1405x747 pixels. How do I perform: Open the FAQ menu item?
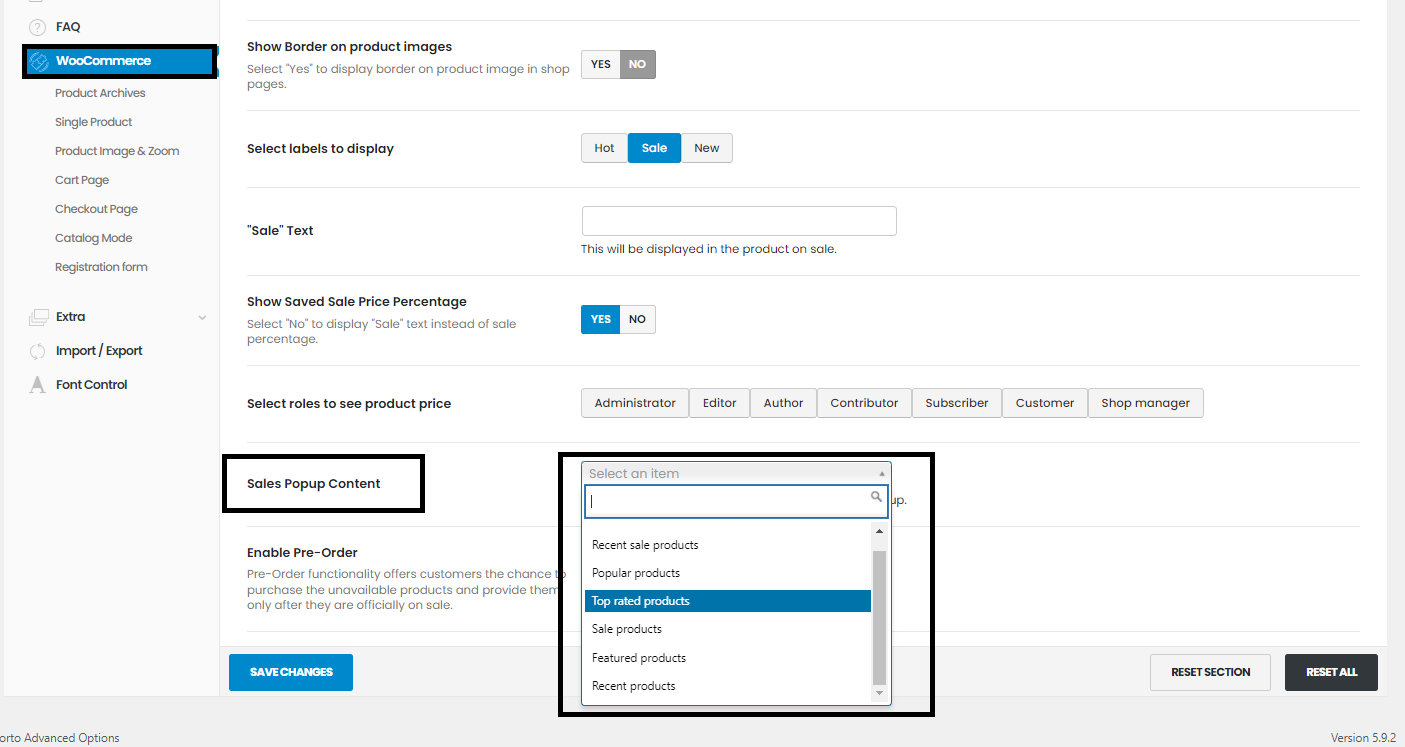pos(68,27)
